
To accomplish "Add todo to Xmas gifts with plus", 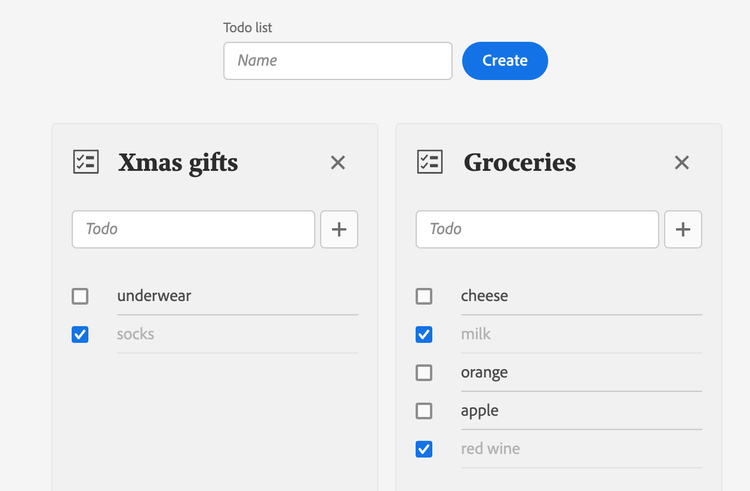I will (339, 229).
